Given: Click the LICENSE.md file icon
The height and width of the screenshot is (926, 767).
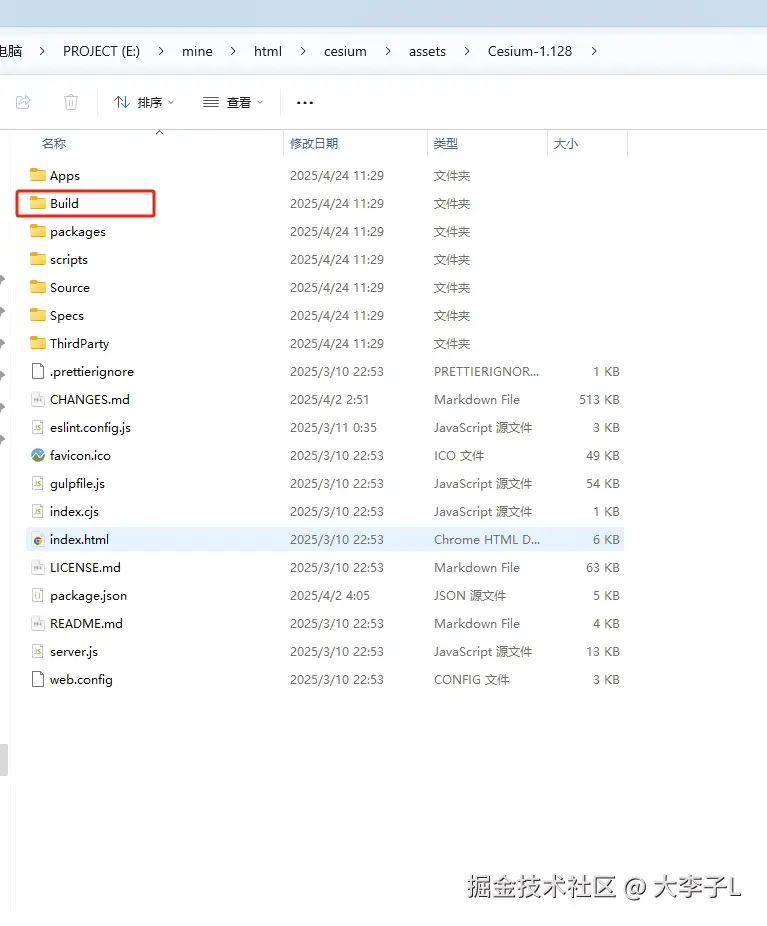Looking at the screenshot, I should click(x=38, y=567).
